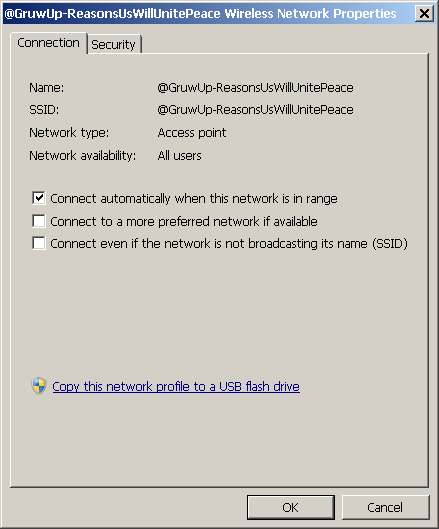Click the Network availability: label

click(83, 156)
